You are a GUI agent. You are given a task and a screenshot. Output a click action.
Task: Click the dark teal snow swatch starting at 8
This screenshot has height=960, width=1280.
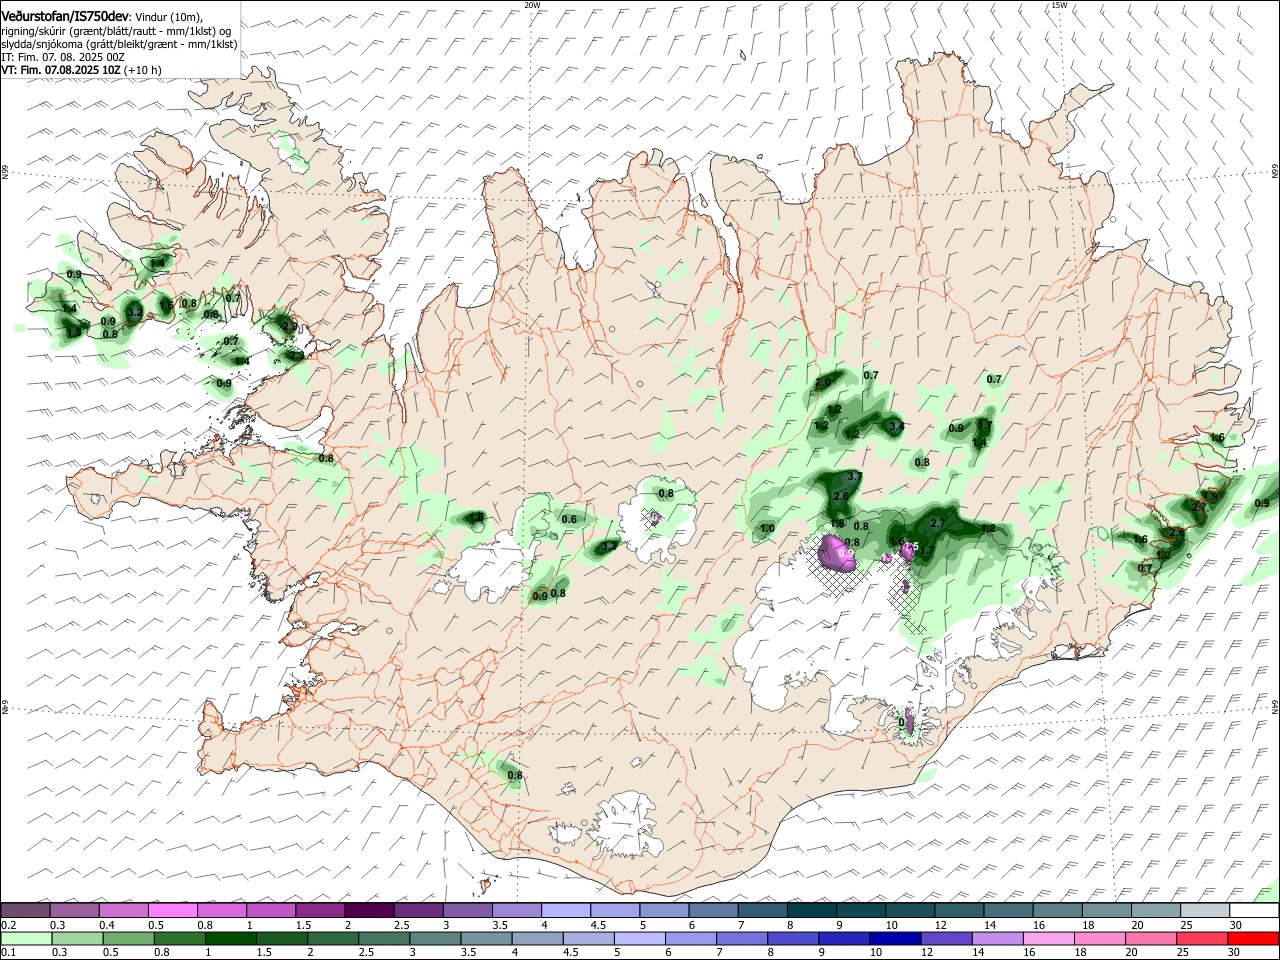click(x=811, y=910)
